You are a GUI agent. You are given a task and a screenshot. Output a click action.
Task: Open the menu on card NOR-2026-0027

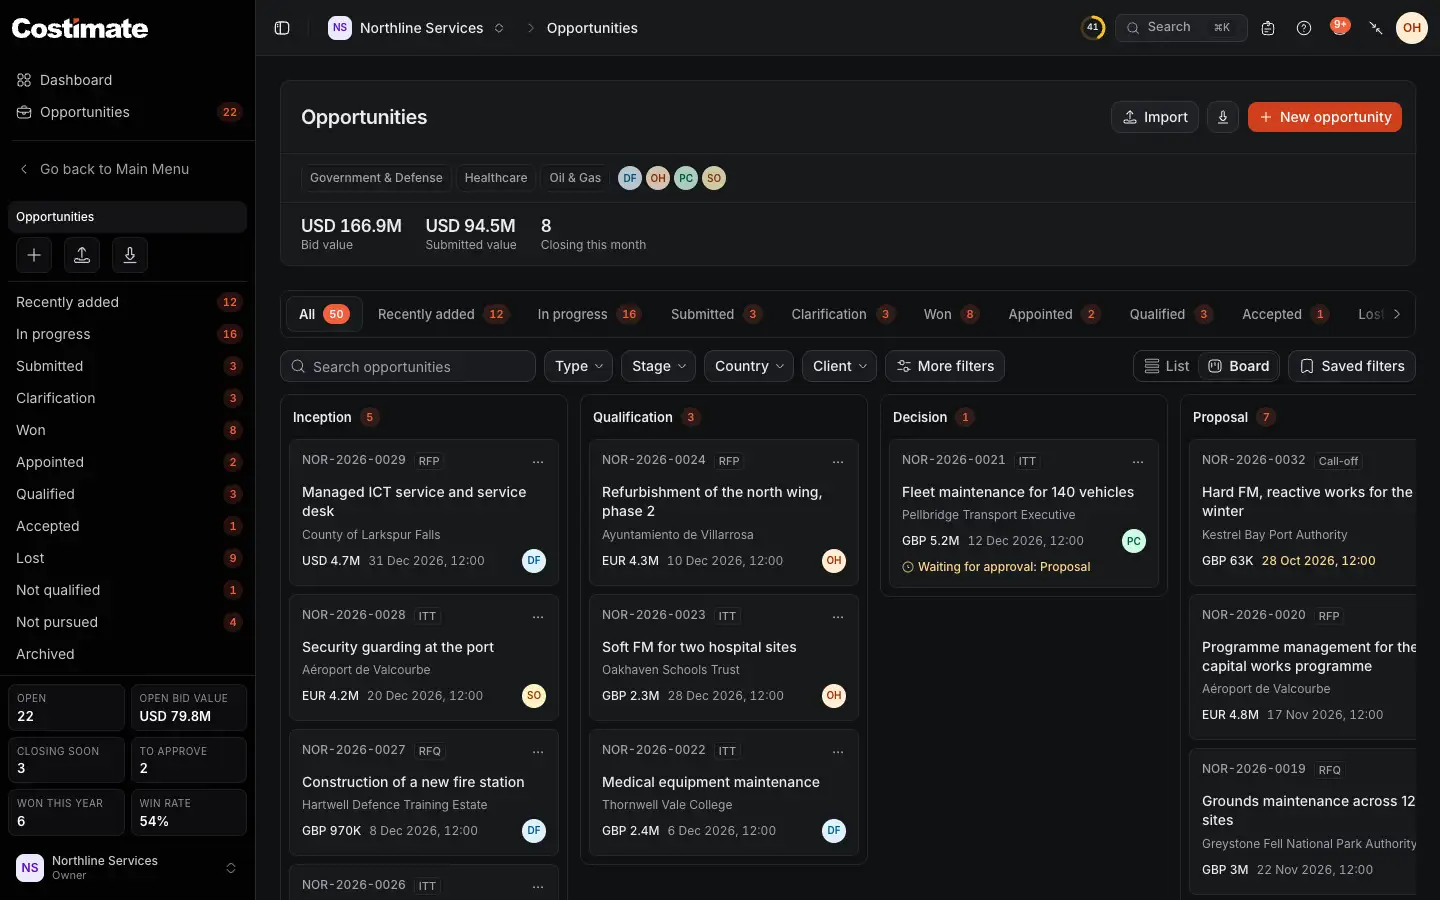click(538, 752)
